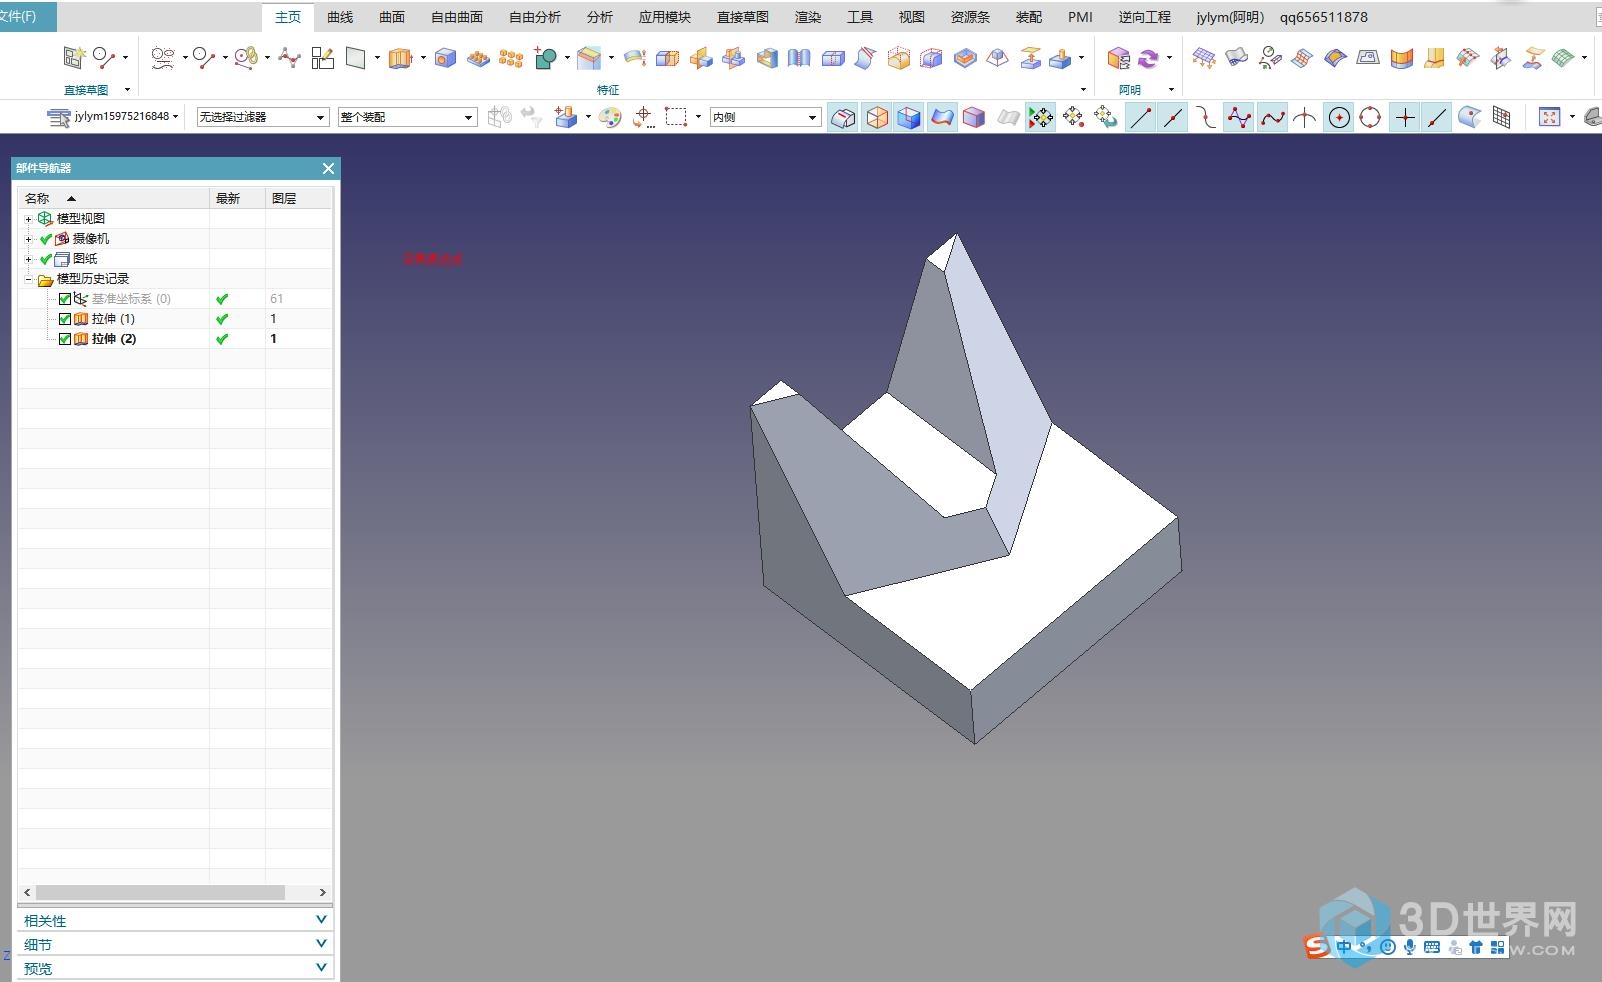
Task: Click the gray Face Analysis display icon
Action: coord(1008,117)
